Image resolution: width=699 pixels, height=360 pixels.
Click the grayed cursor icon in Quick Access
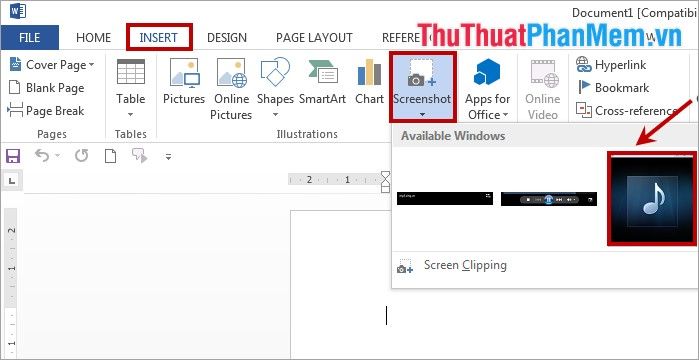click(x=139, y=156)
